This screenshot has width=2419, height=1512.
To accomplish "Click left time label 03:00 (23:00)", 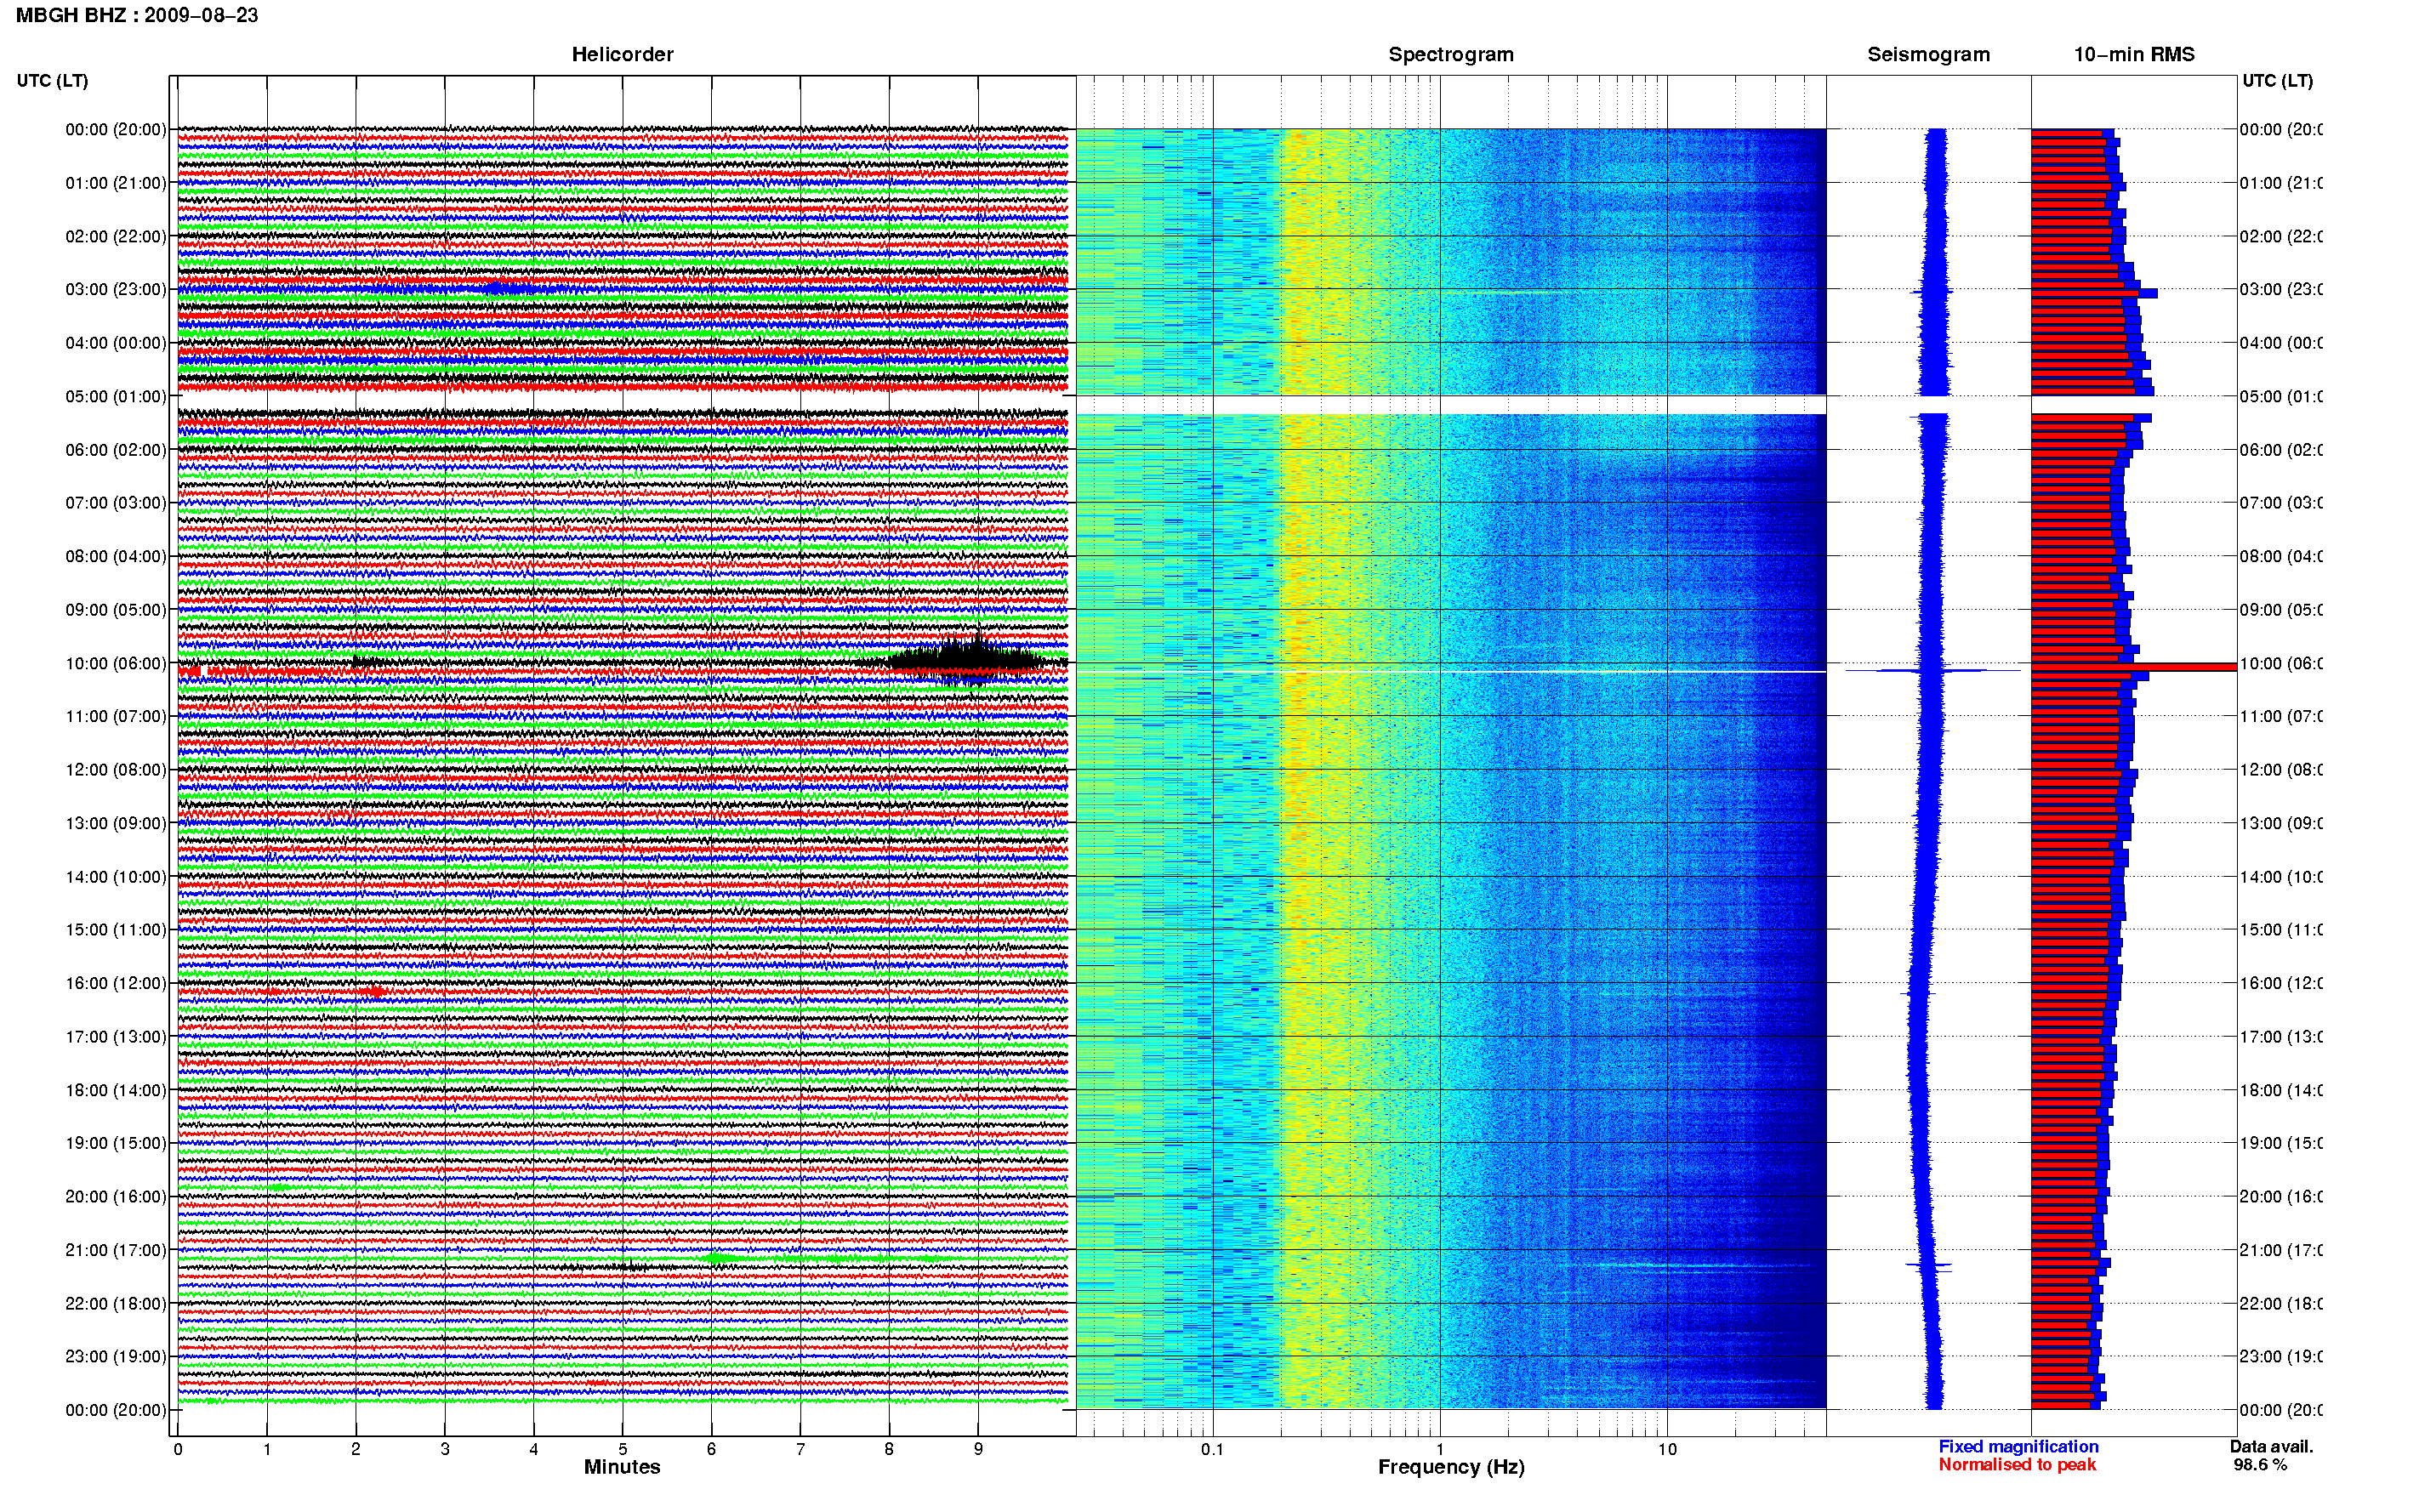I will (116, 289).
